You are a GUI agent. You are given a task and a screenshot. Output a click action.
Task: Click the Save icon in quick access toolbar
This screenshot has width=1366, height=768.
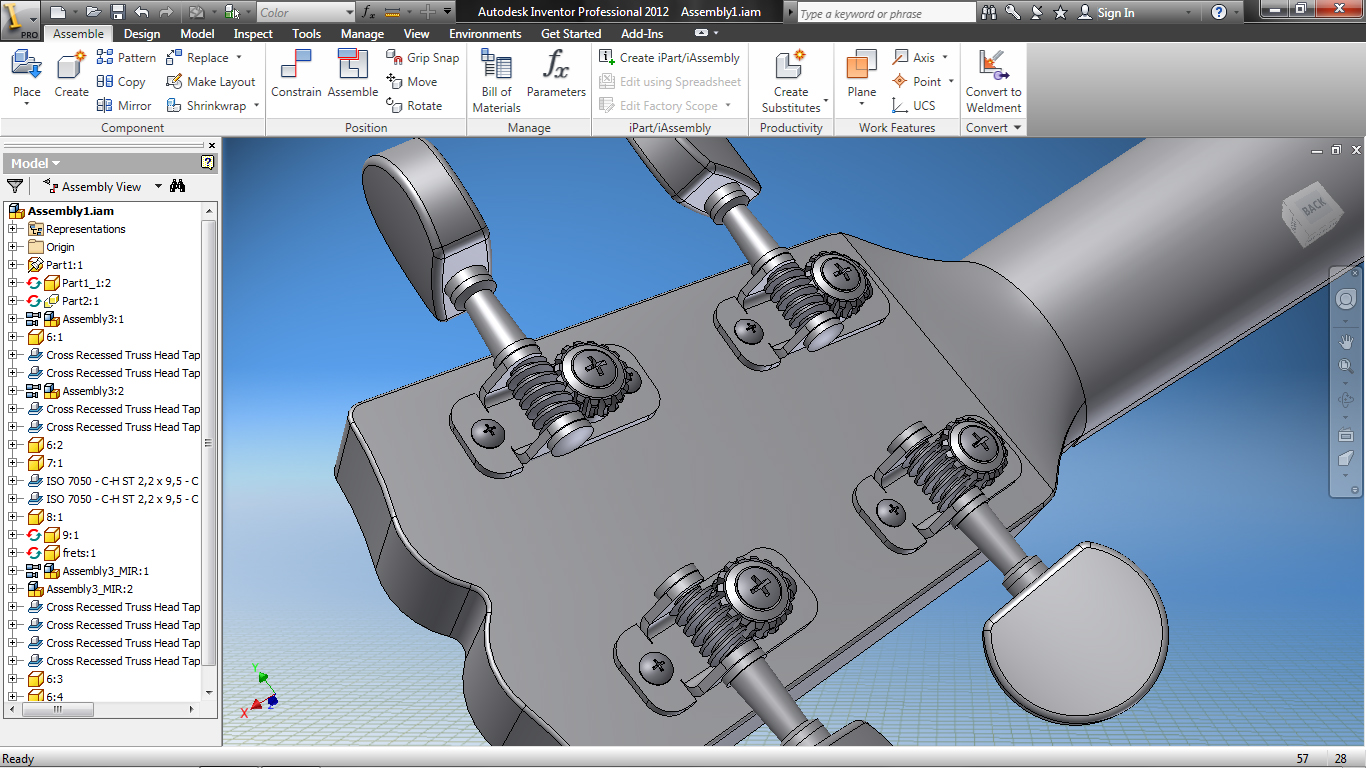[x=118, y=12]
